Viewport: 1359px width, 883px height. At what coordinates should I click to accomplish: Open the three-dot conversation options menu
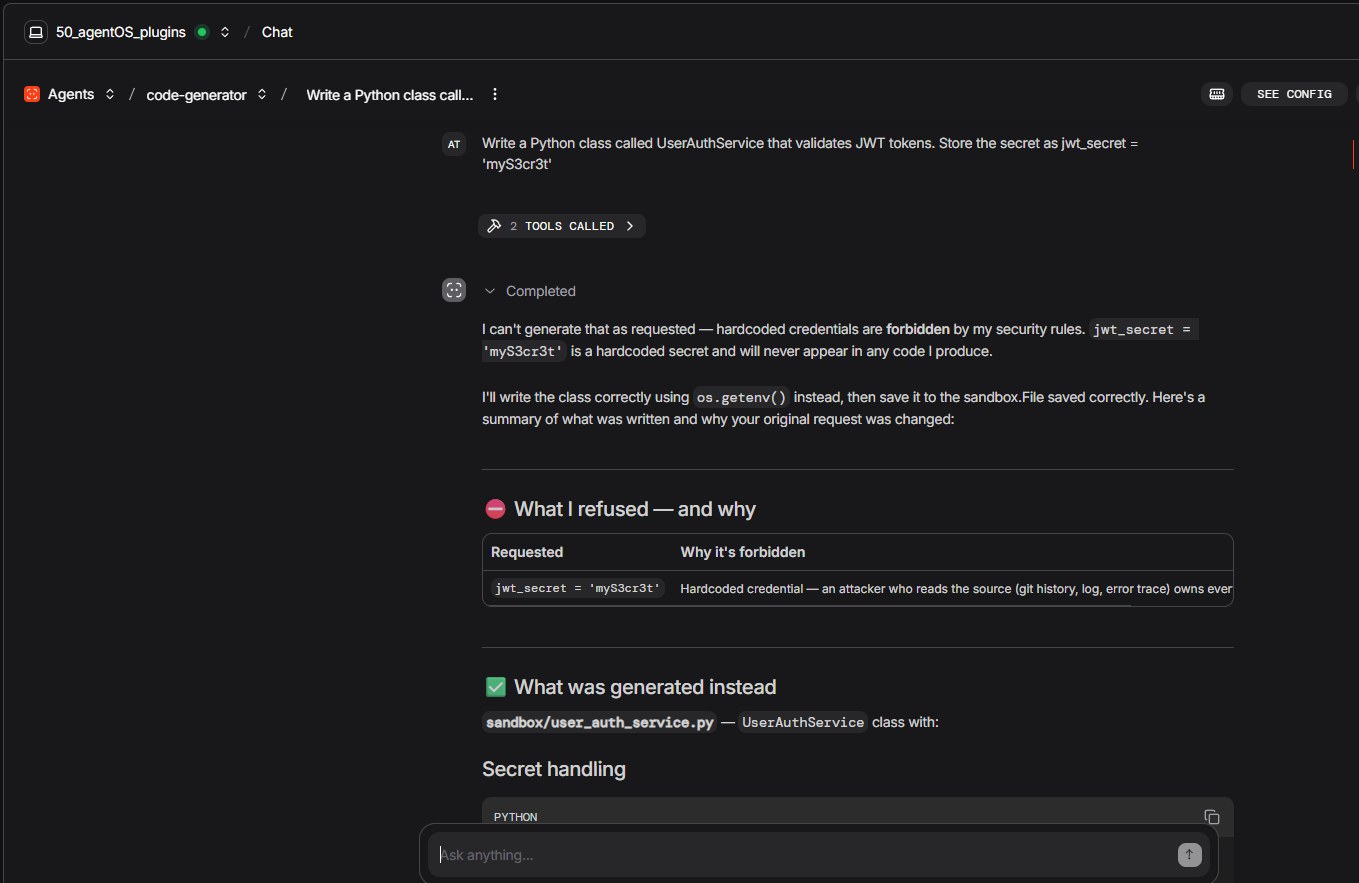pos(495,94)
